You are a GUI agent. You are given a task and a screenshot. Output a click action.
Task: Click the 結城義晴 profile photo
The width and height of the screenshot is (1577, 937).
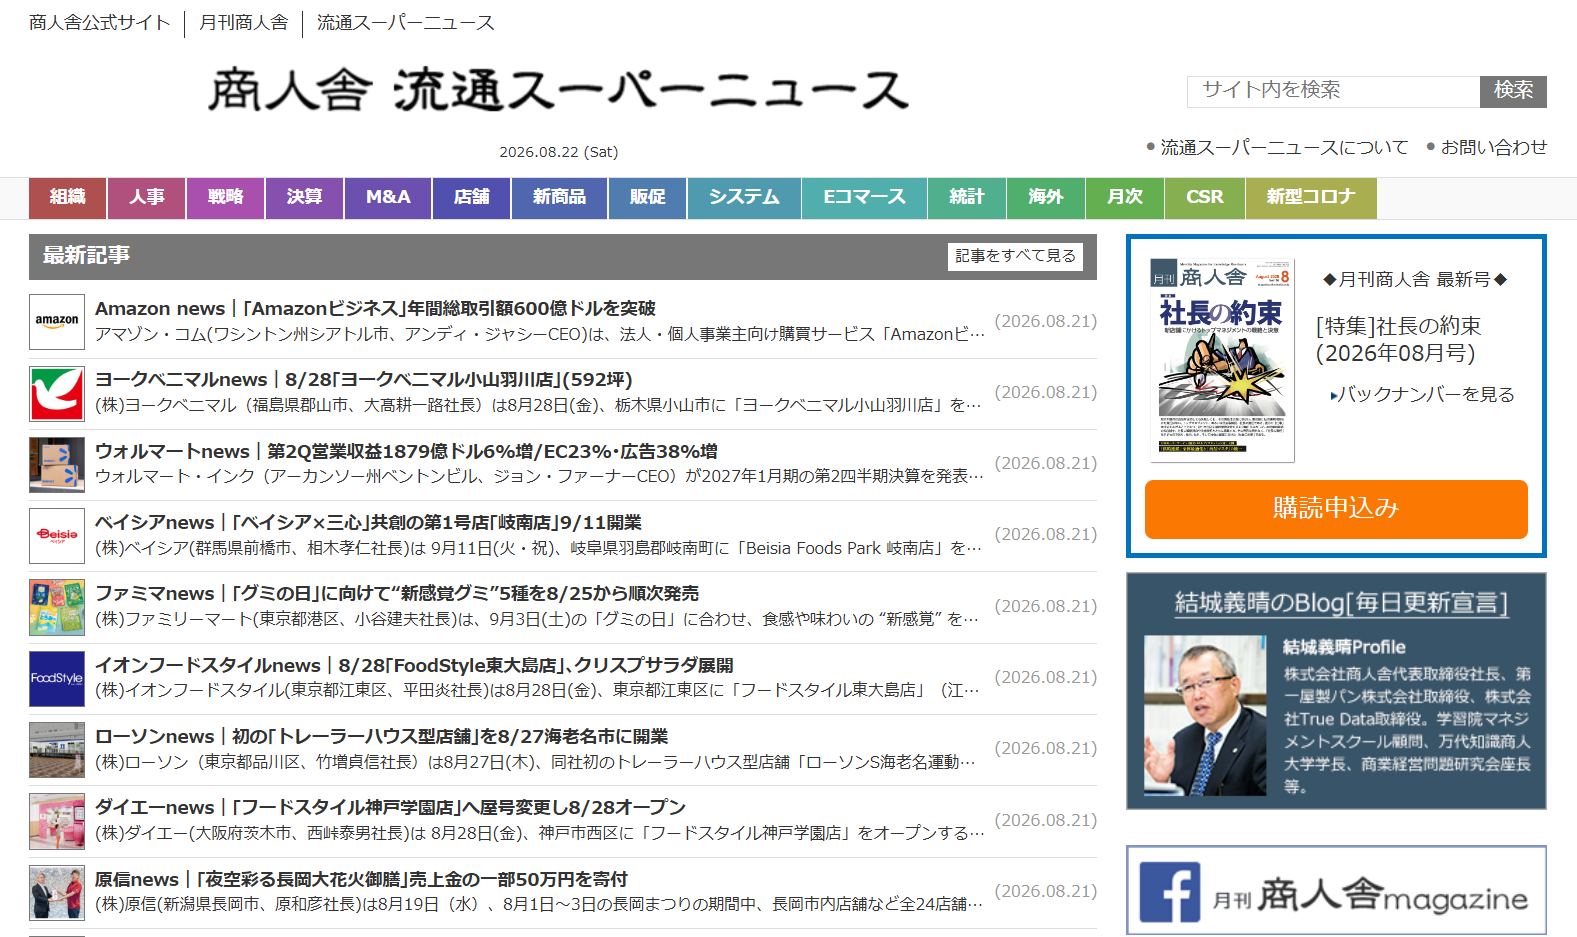(1205, 716)
